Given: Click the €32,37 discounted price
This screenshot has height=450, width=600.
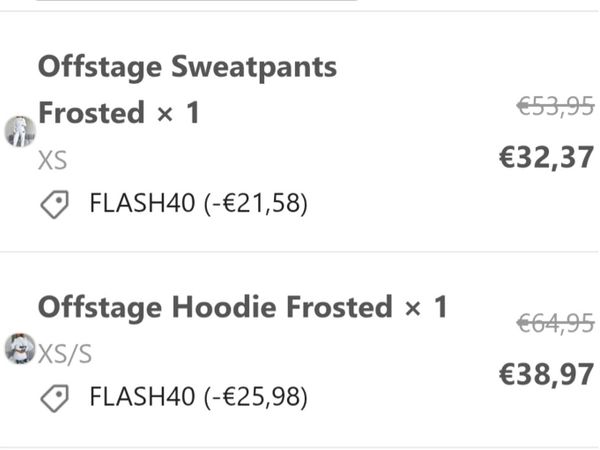Looking at the screenshot, I should pos(546,157).
